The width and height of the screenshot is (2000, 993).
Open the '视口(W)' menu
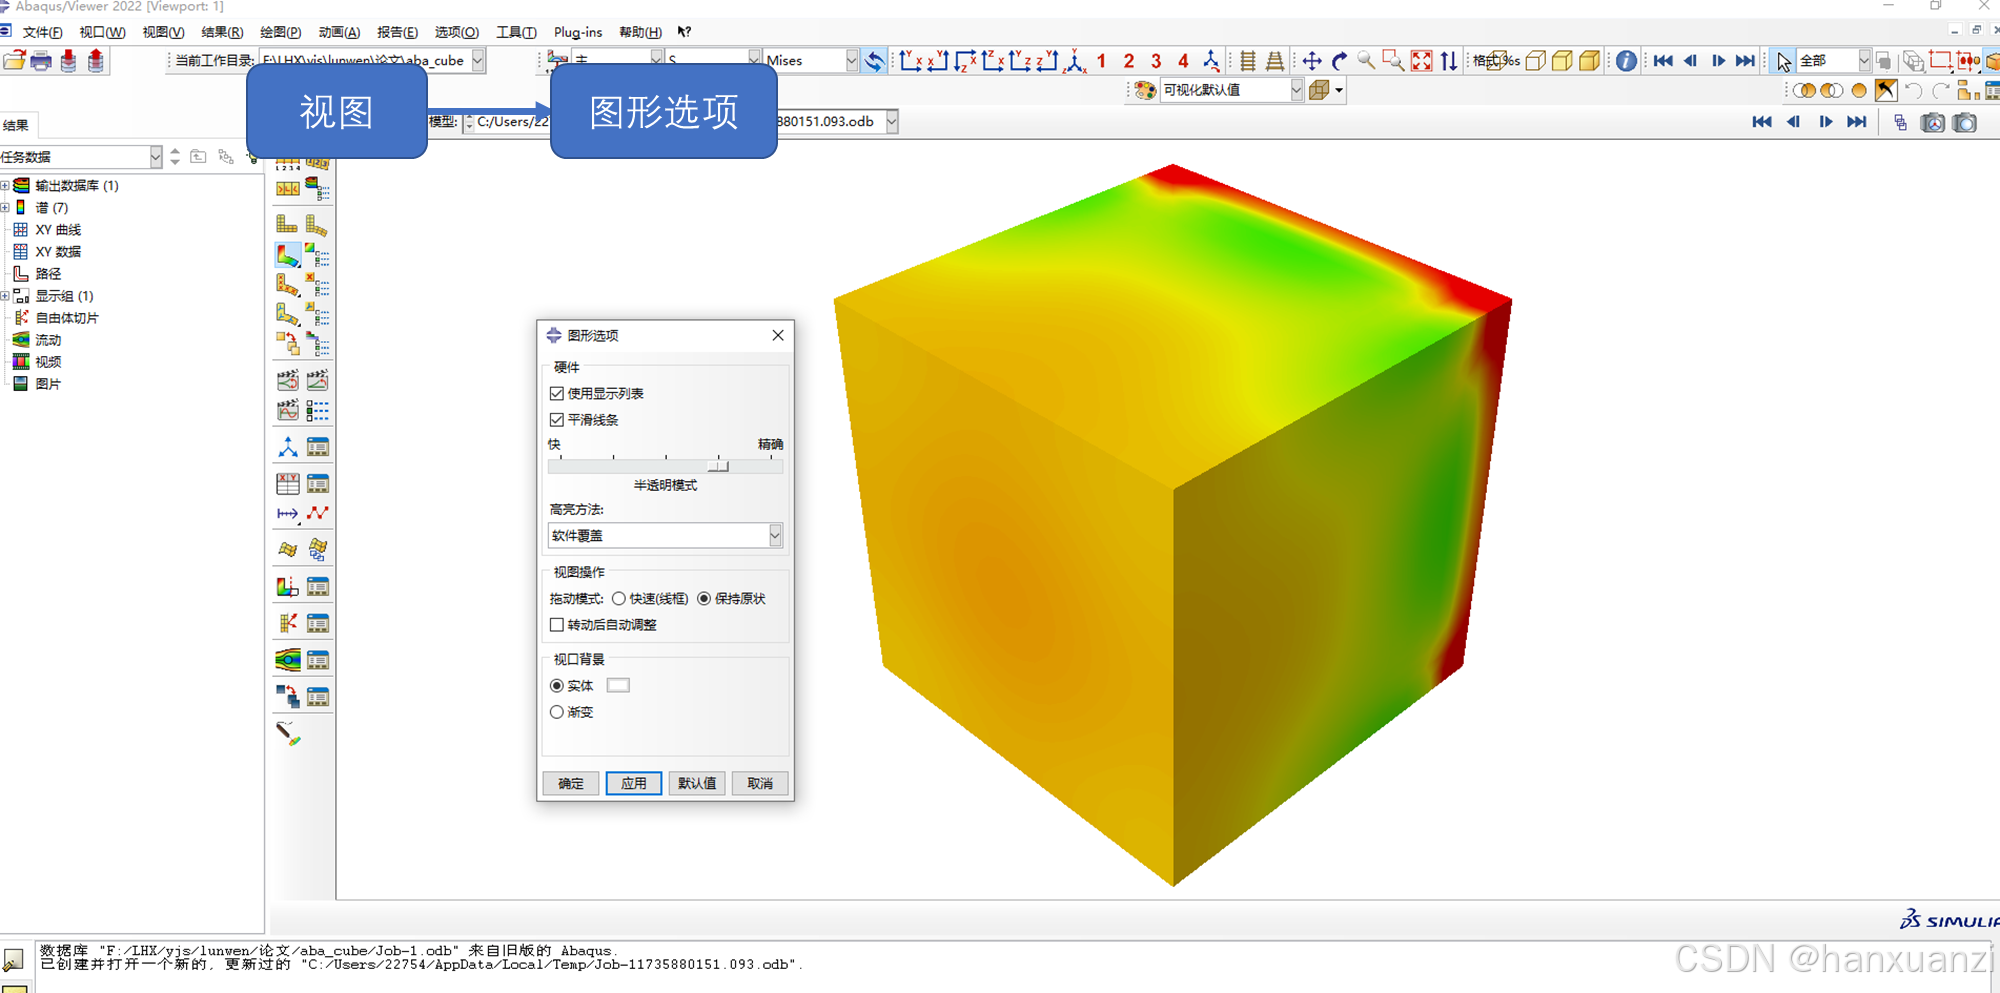102,32
